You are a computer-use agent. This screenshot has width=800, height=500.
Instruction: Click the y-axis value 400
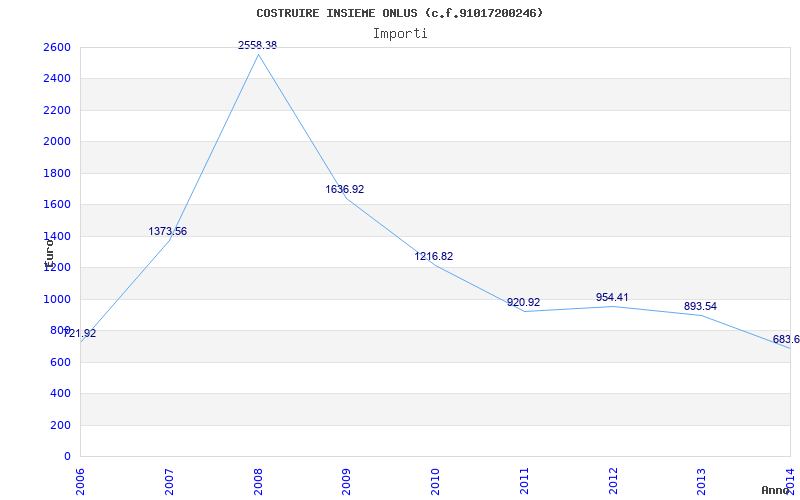[x=60, y=394]
